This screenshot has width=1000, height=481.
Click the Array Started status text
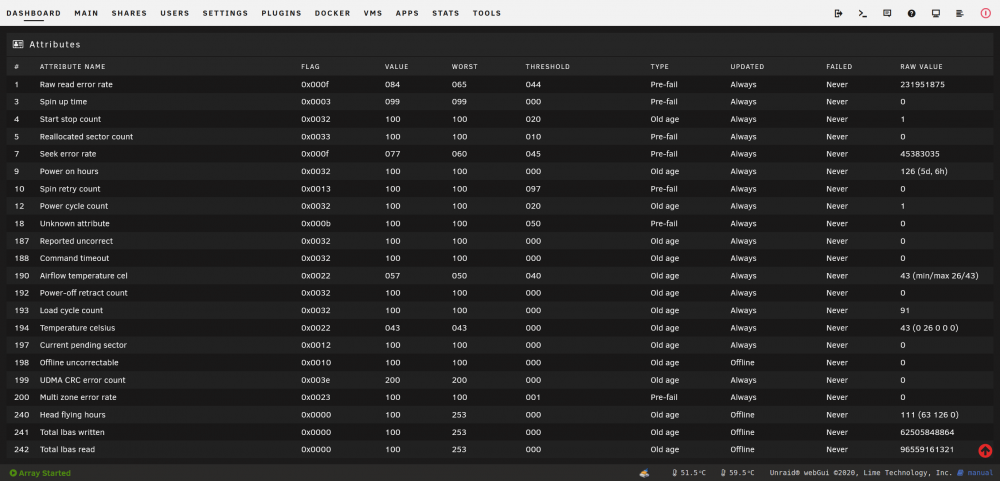(45, 473)
